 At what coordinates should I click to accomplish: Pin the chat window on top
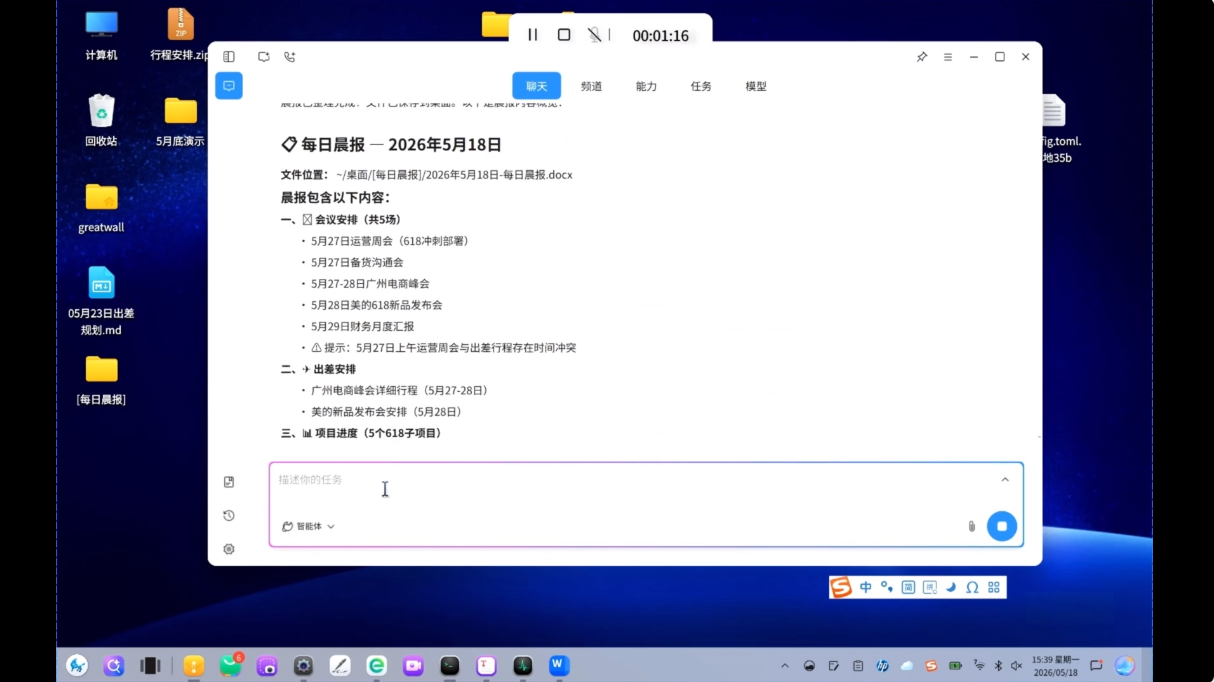click(x=922, y=57)
